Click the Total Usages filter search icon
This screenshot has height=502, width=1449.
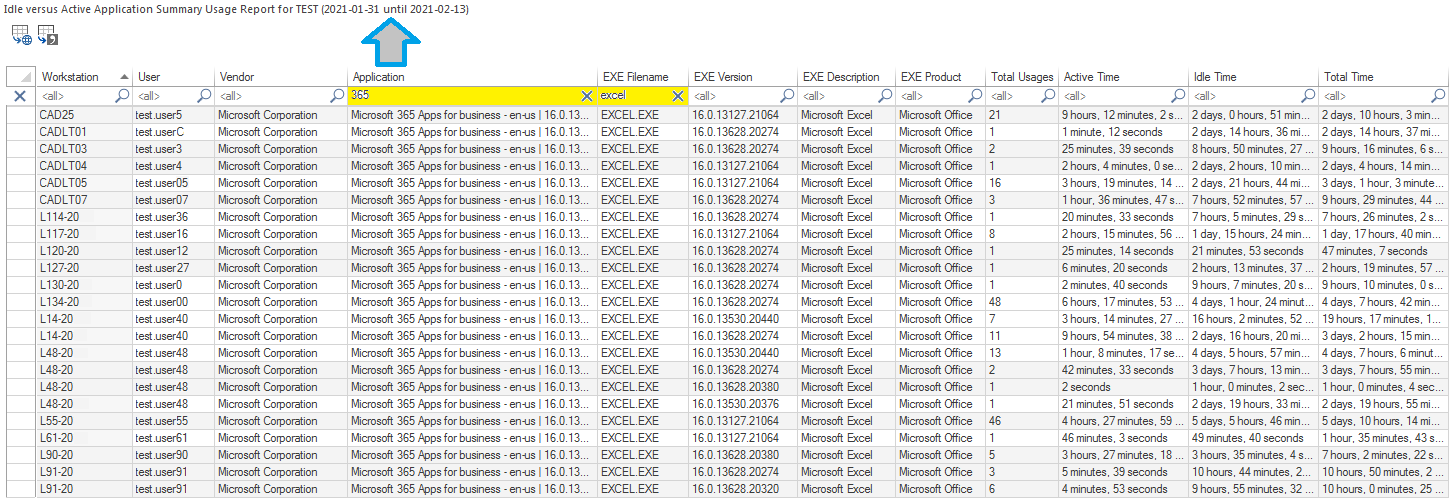[1048, 96]
